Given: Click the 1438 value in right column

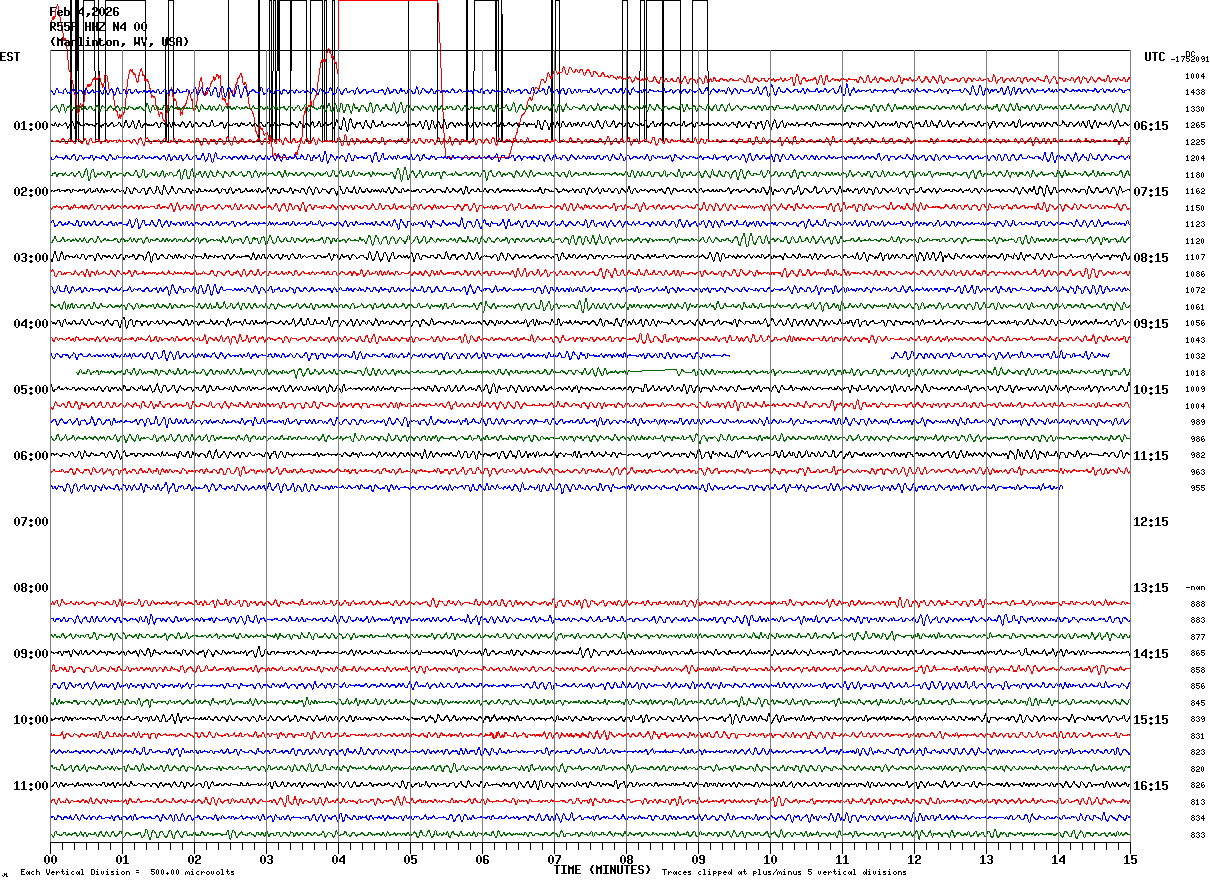Looking at the screenshot, I should 1195,92.
